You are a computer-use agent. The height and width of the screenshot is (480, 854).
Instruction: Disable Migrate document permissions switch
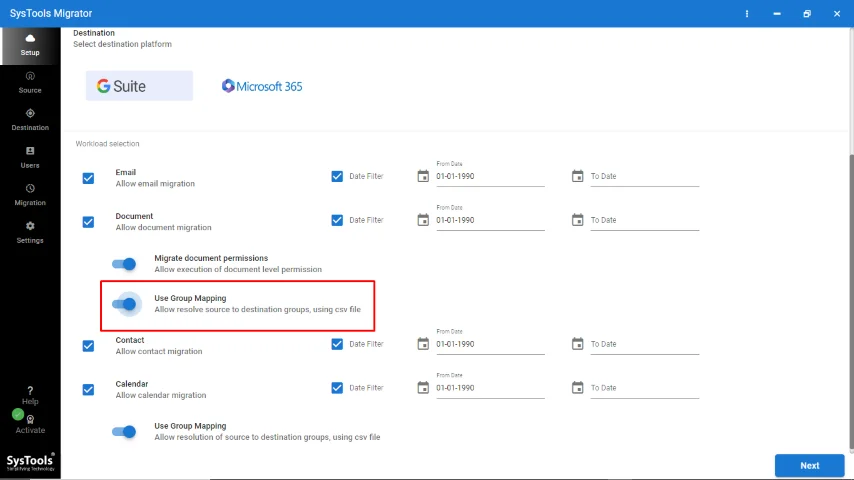coord(124,264)
